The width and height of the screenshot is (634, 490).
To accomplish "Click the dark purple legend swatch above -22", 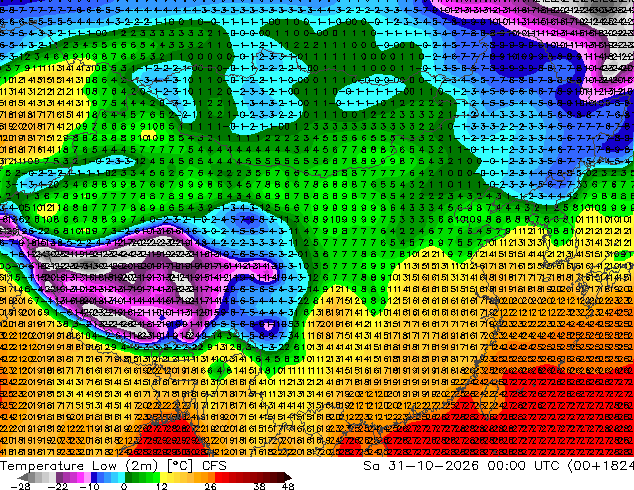I will click(x=59, y=477).
